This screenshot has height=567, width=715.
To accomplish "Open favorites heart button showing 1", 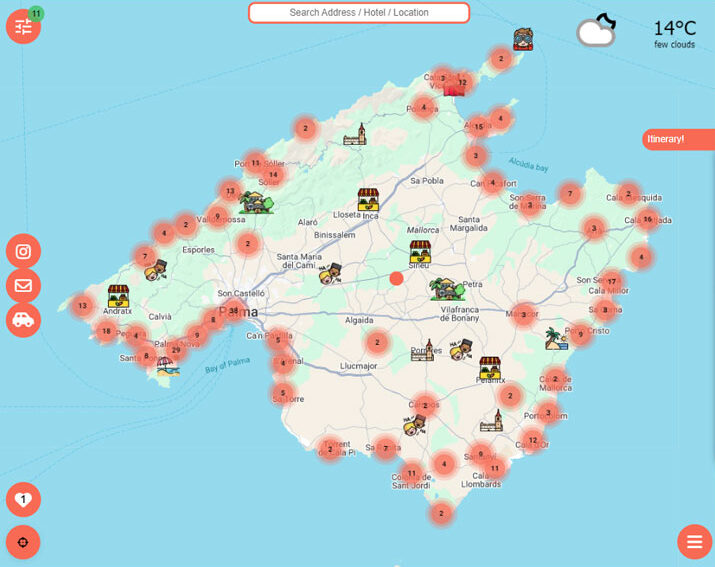I will (x=23, y=499).
